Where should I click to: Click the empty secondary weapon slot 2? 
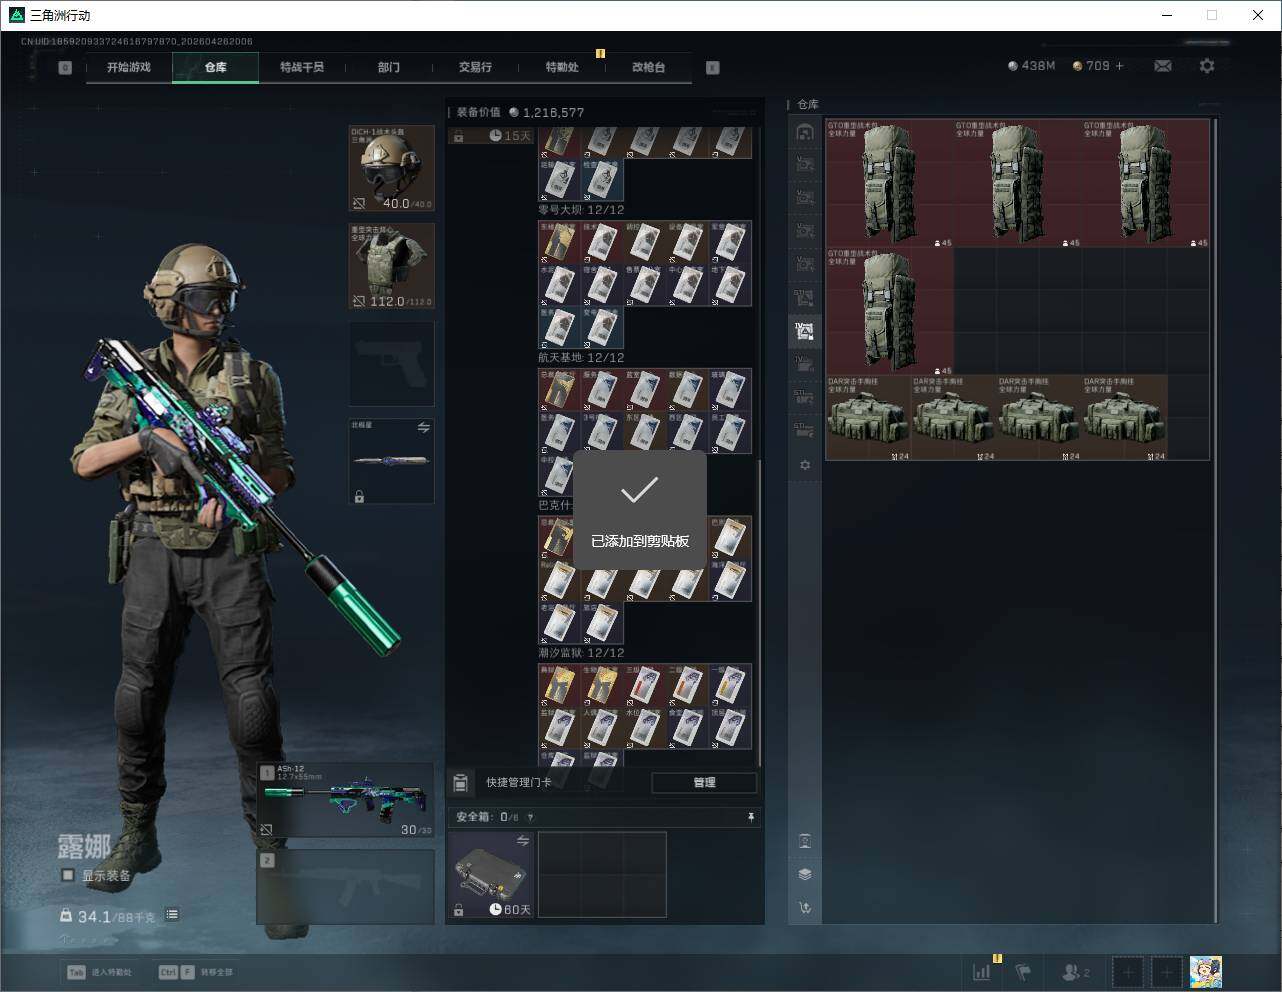346,887
